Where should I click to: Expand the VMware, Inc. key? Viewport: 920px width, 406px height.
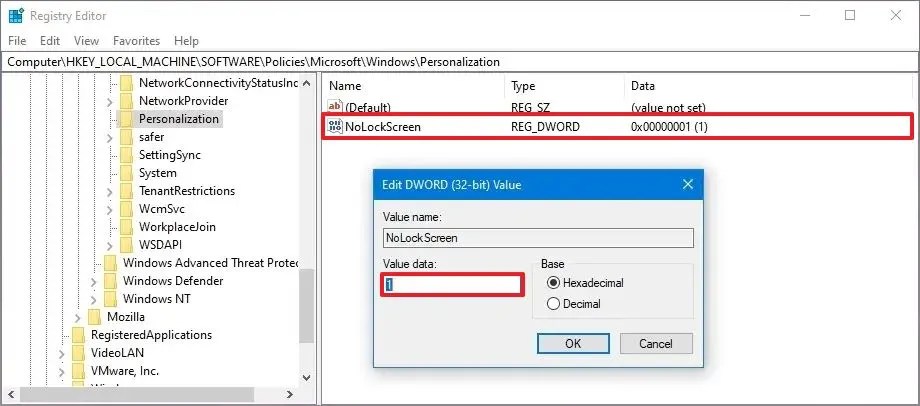point(62,372)
